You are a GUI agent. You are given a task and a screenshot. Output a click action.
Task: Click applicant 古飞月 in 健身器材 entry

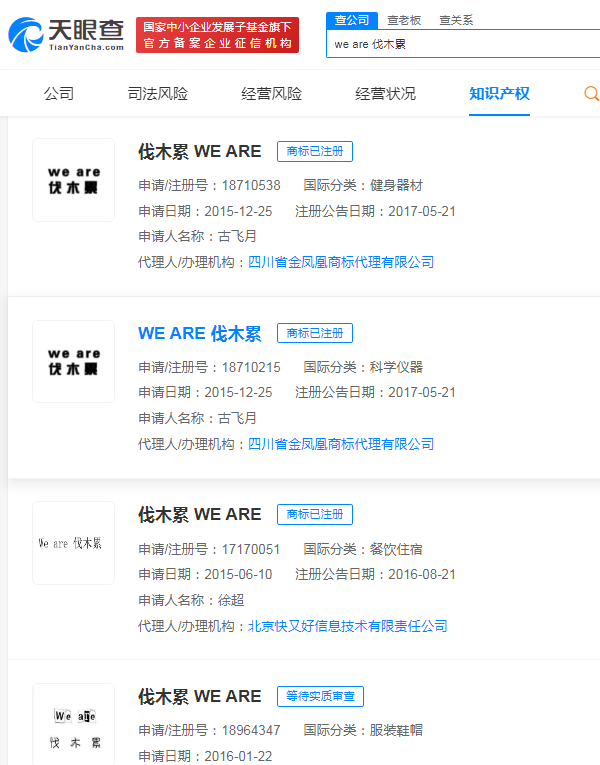coord(237,237)
